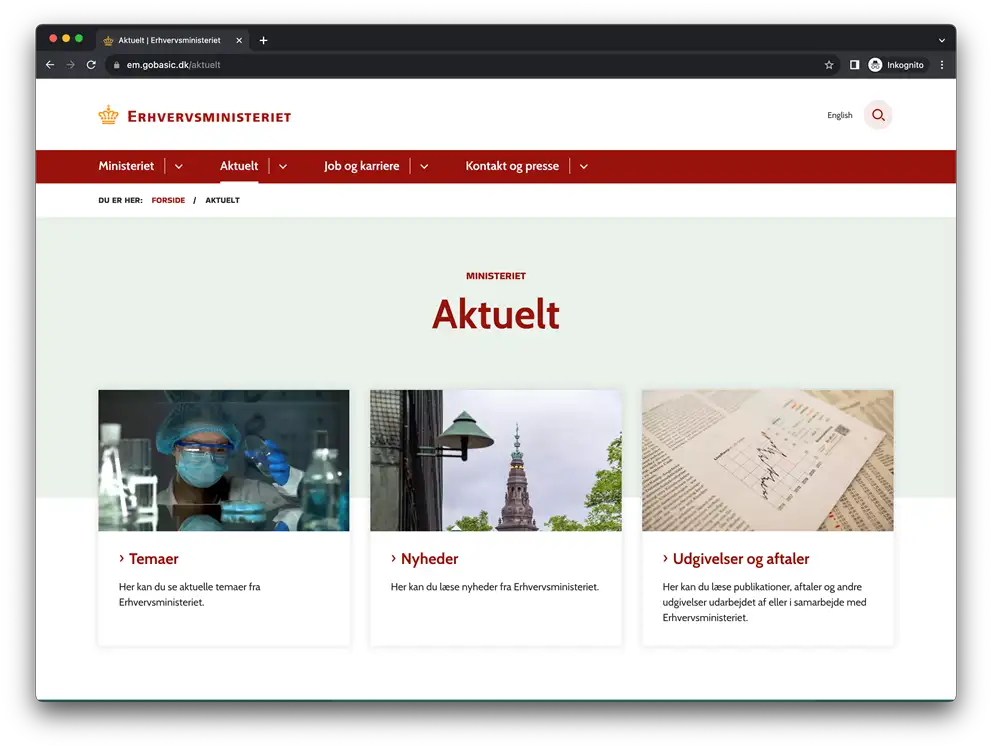Expand the Aktuelt submenu chevron

tap(283, 167)
